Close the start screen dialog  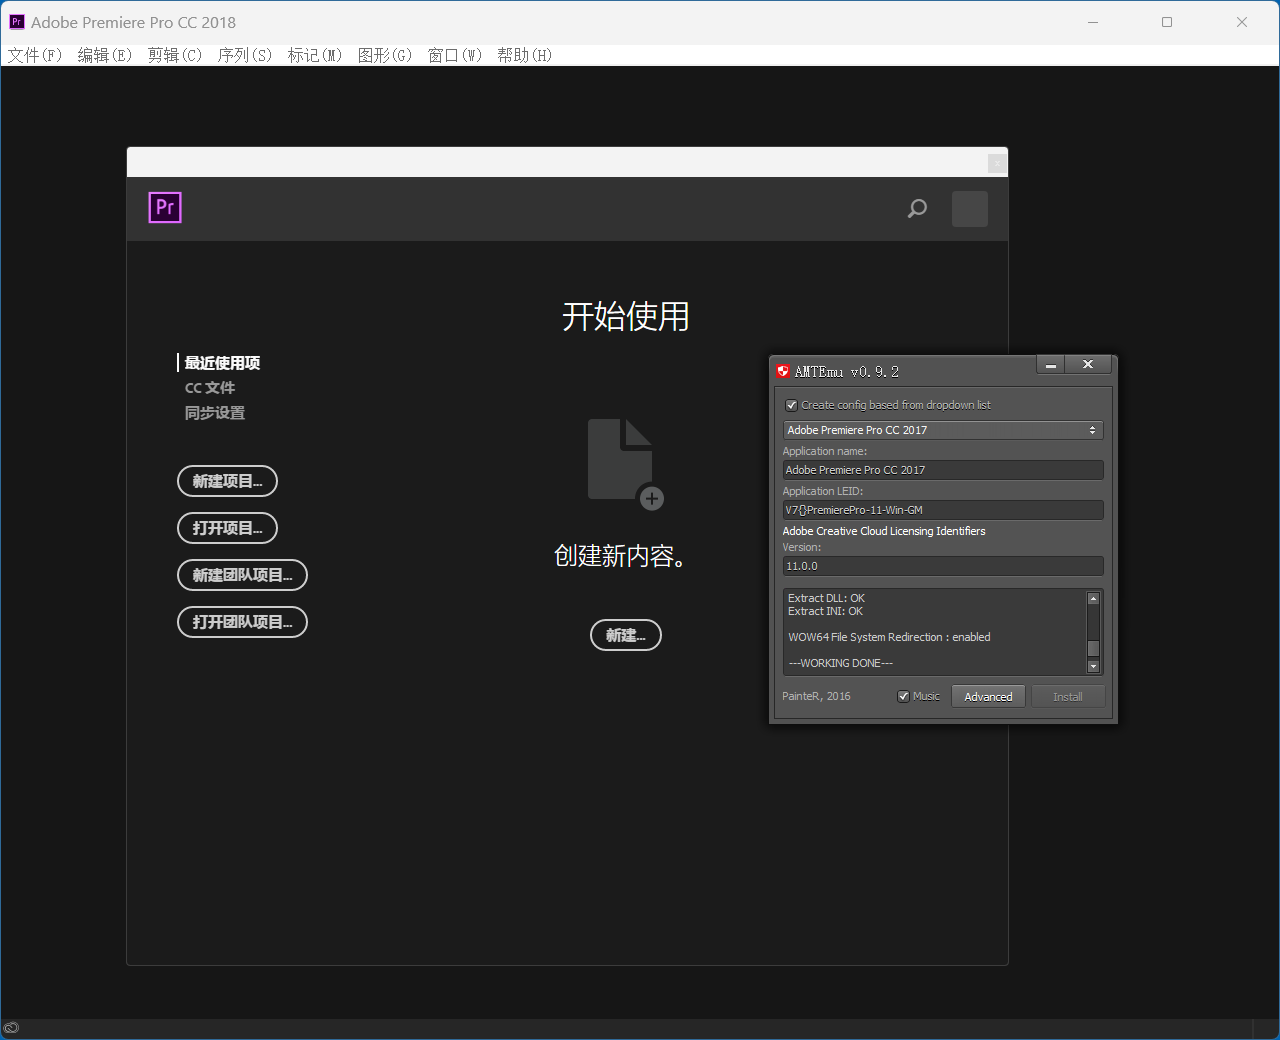997,163
